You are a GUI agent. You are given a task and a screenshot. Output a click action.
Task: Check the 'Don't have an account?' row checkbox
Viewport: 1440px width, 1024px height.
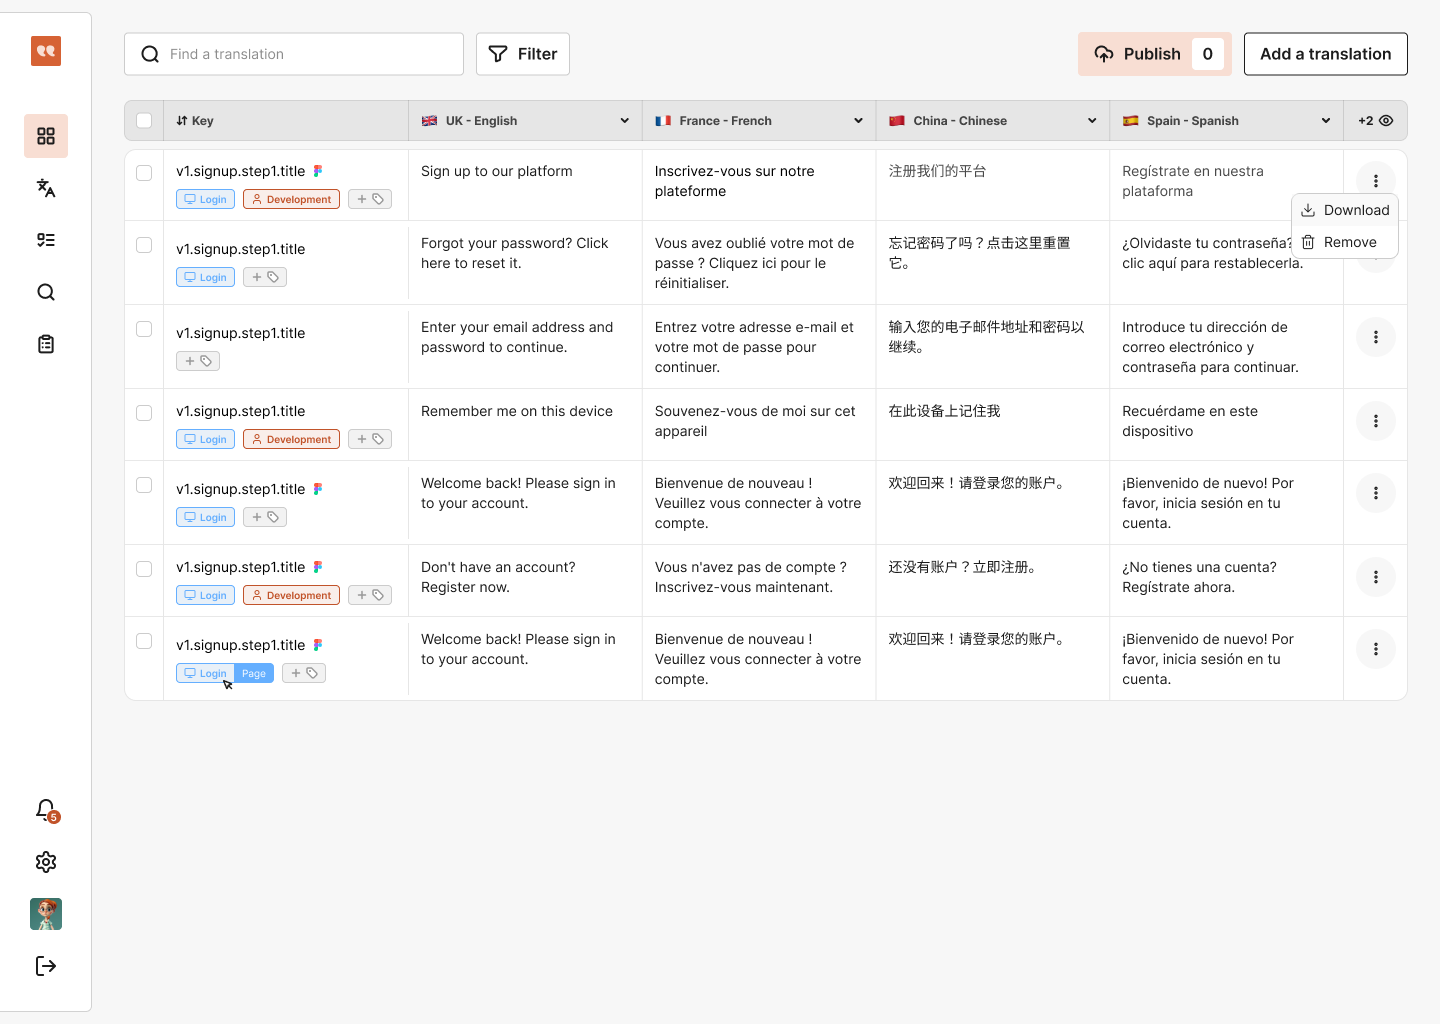[144, 569]
